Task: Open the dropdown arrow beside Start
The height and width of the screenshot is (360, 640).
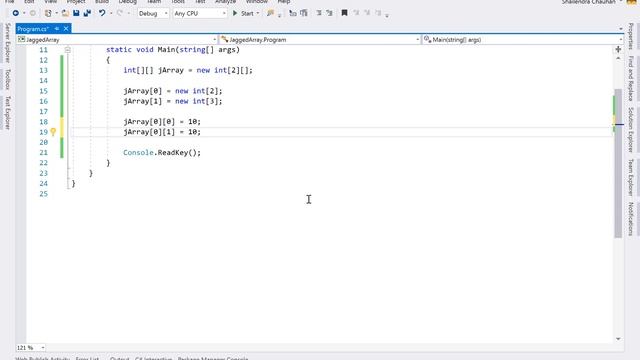Action: (x=258, y=13)
